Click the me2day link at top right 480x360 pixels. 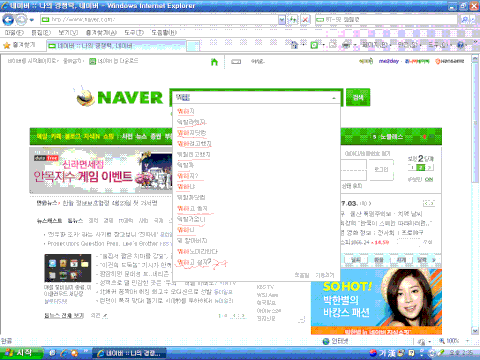point(389,61)
